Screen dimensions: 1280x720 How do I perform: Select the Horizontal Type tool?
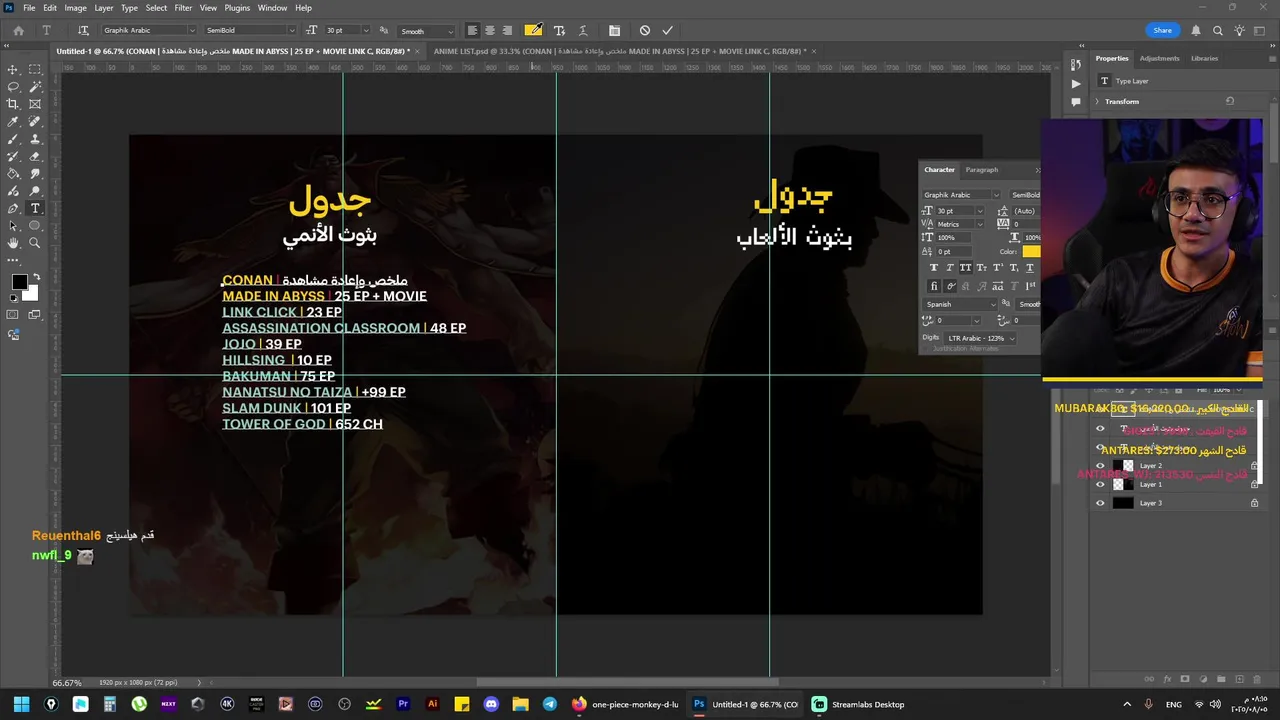(x=35, y=208)
